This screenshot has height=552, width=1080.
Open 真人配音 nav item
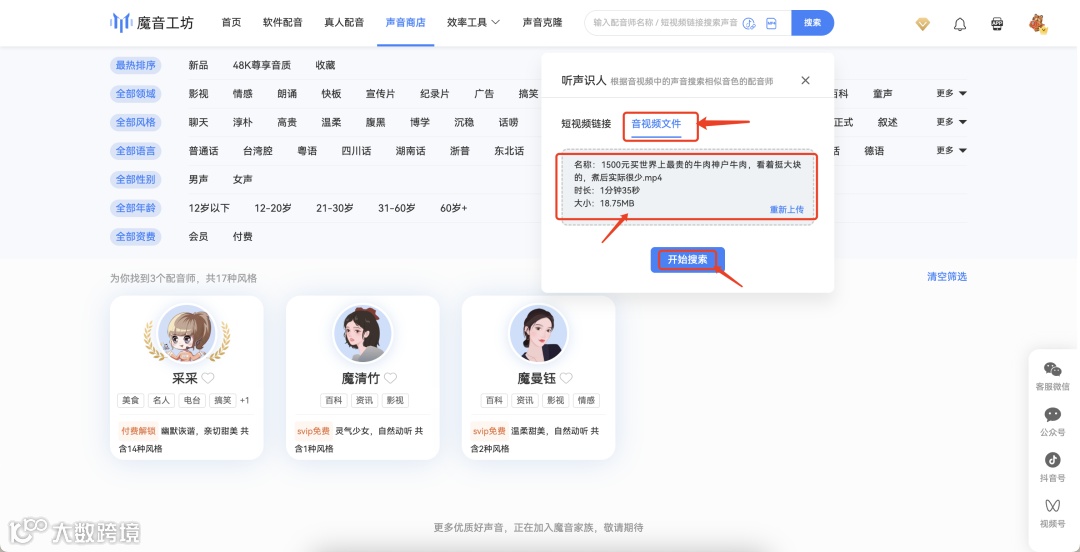click(344, 23)
